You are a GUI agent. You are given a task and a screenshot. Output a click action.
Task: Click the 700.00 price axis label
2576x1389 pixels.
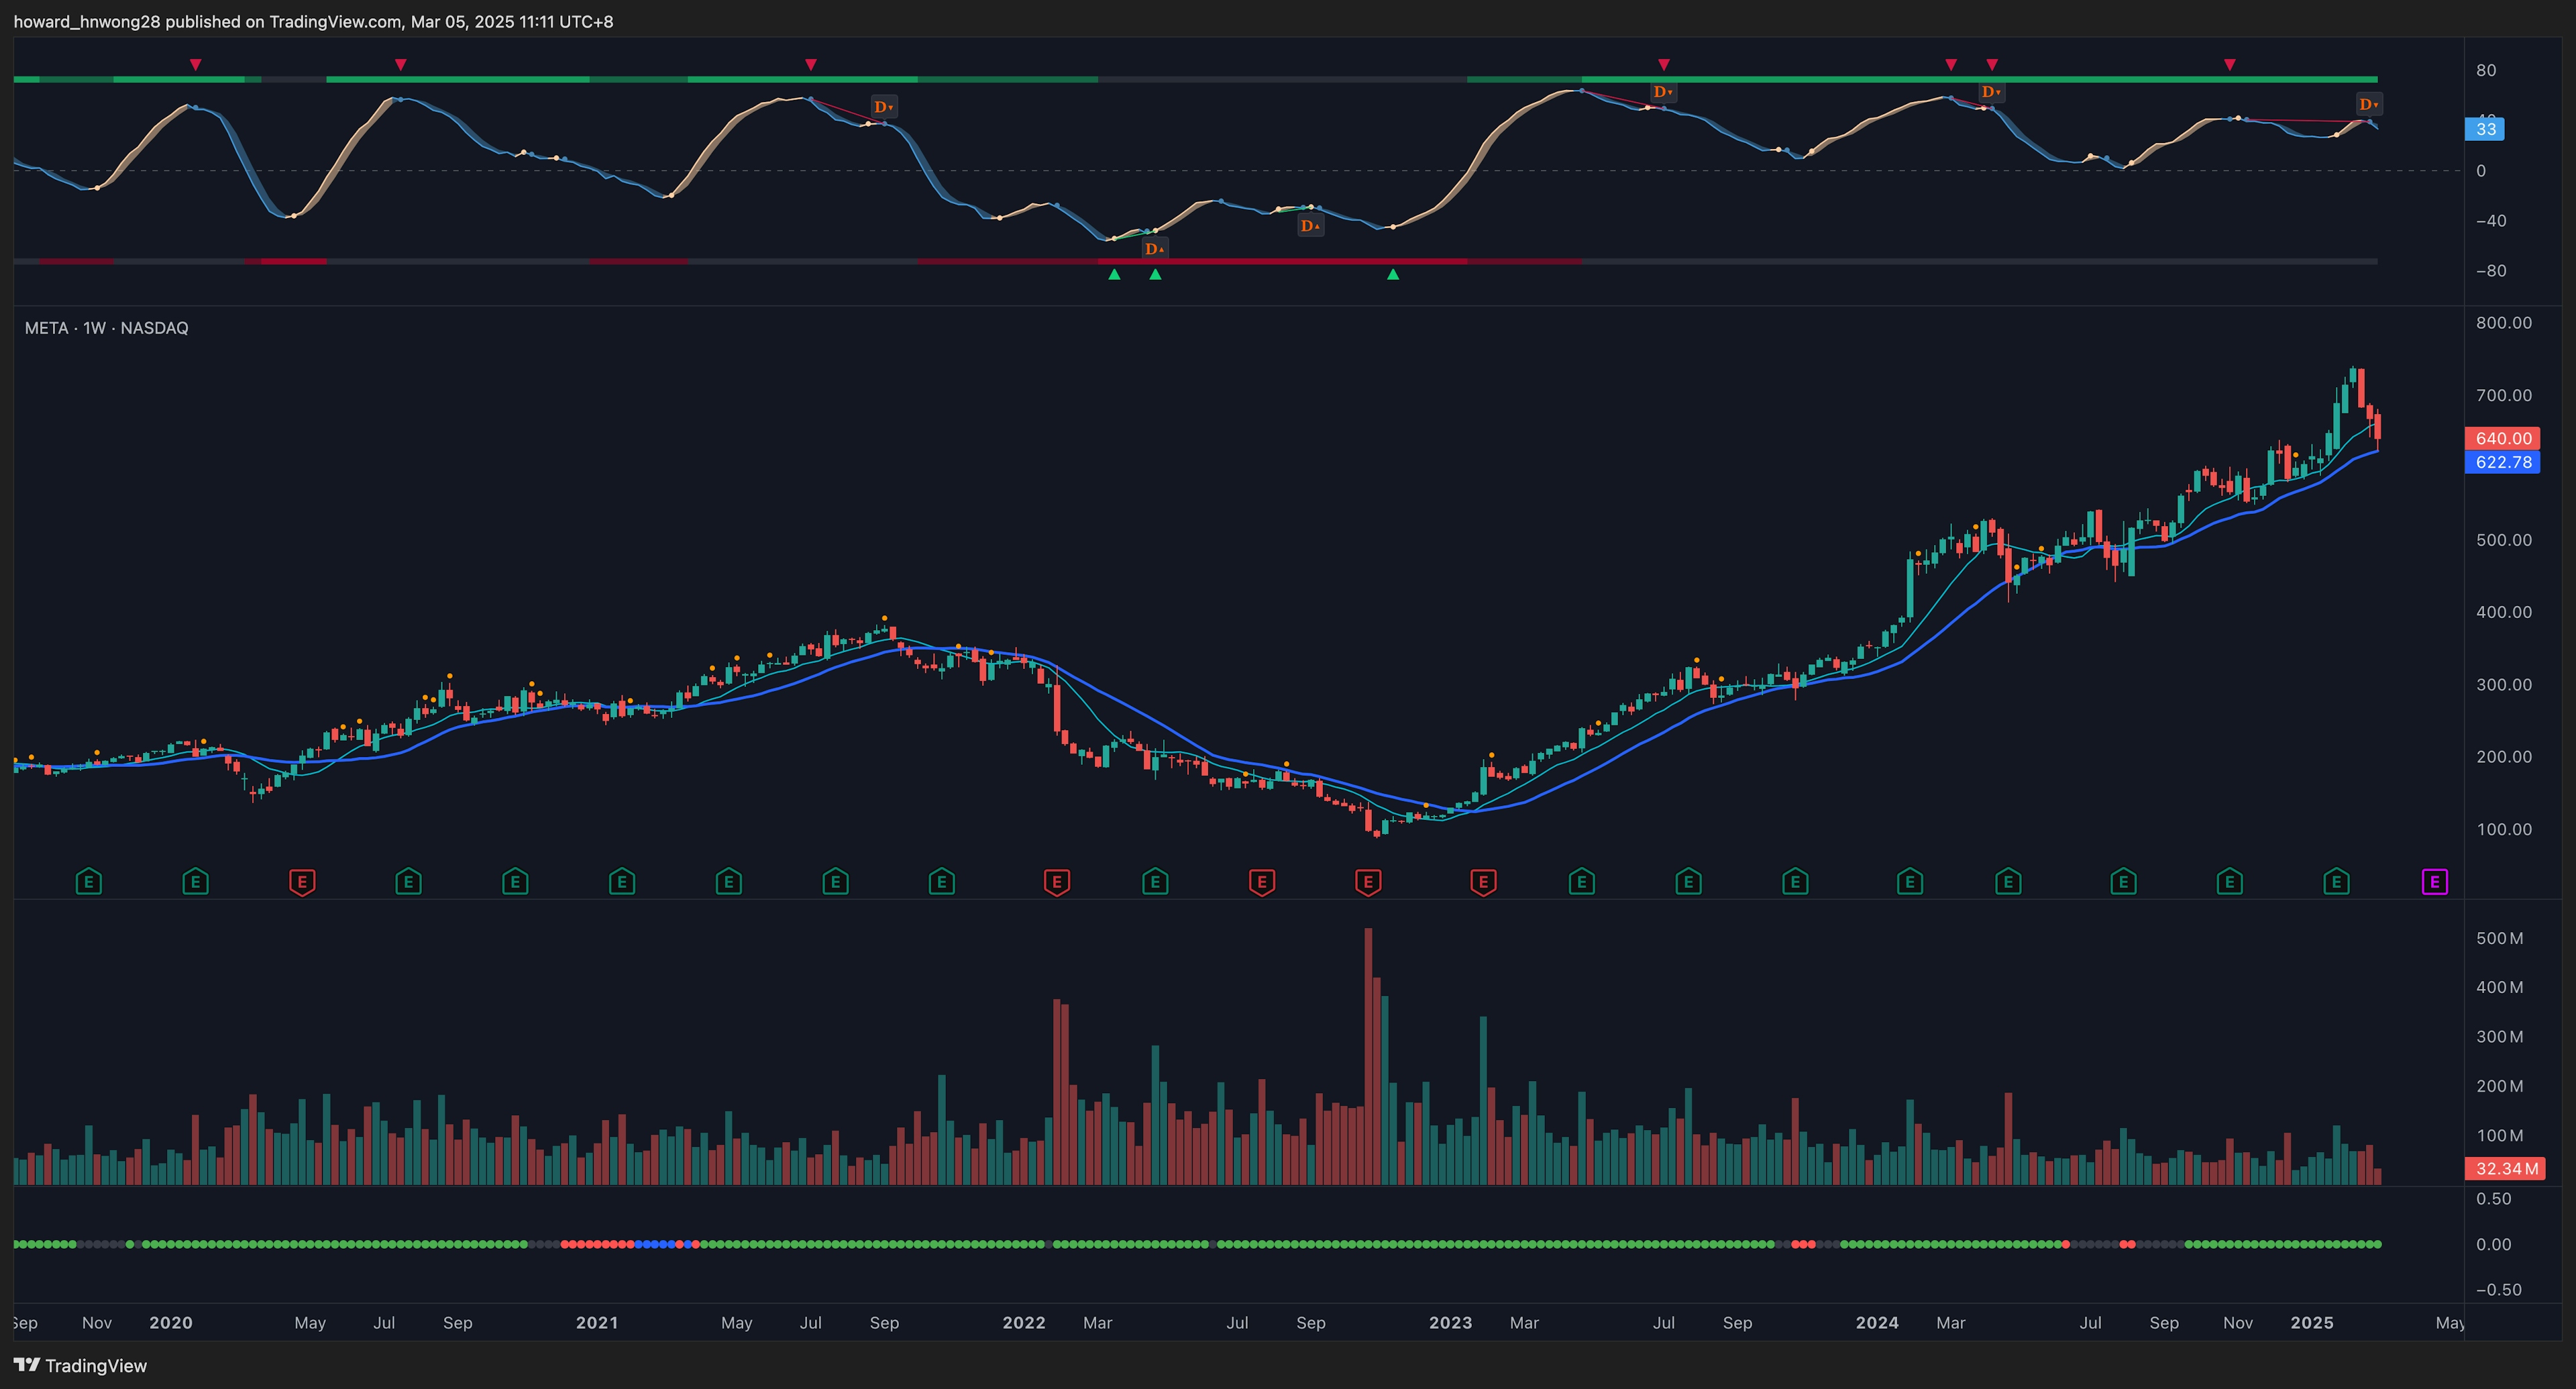tap(2504, 395)
